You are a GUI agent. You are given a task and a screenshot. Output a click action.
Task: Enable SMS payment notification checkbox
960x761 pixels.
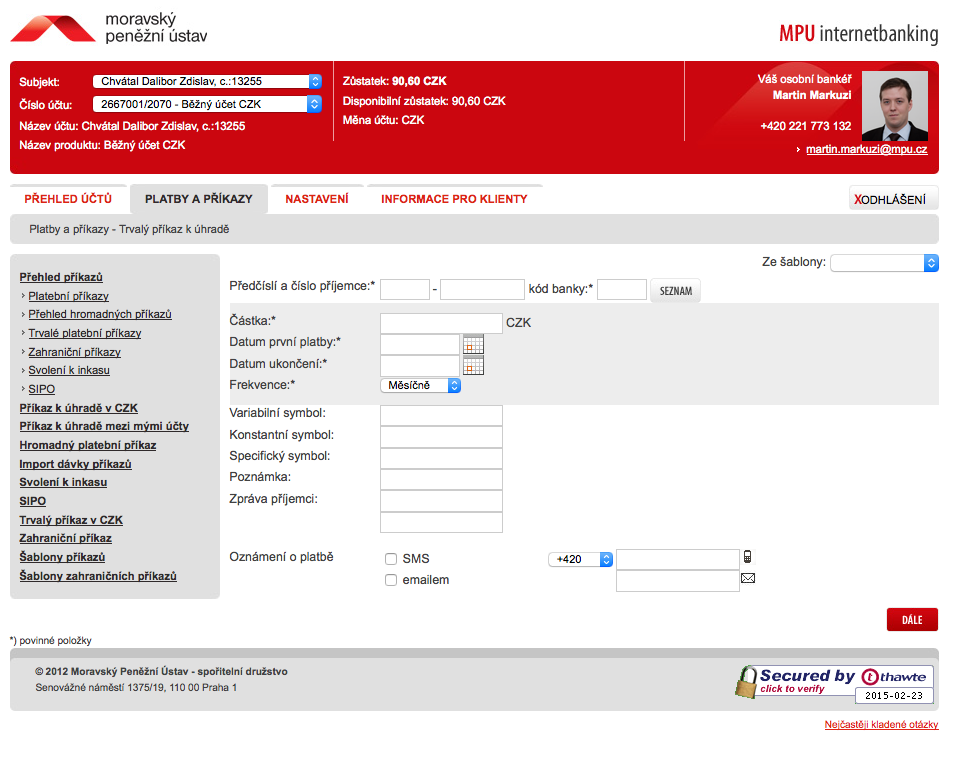(x=391, y=558)
